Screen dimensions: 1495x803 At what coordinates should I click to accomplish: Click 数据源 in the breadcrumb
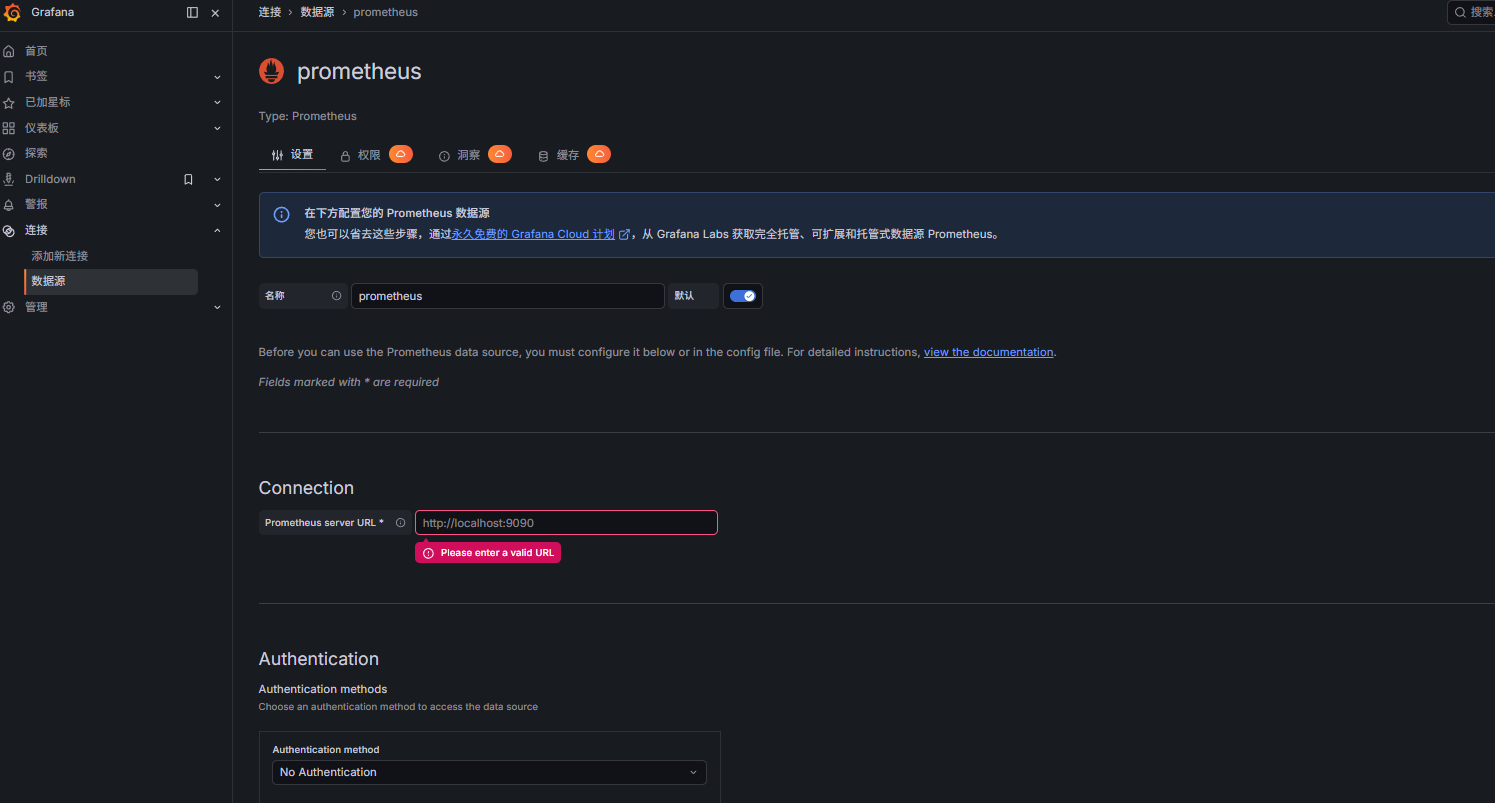click(x=317, y=12)
